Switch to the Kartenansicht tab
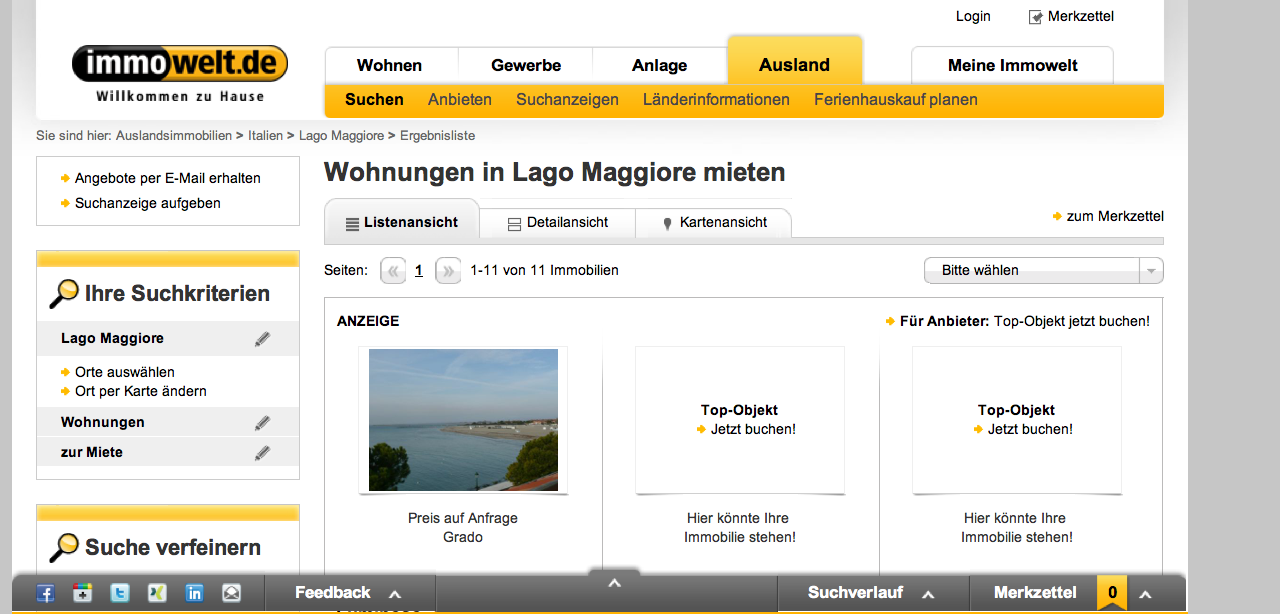Screen dimensions: 1280x614 (x=713, y=223)
